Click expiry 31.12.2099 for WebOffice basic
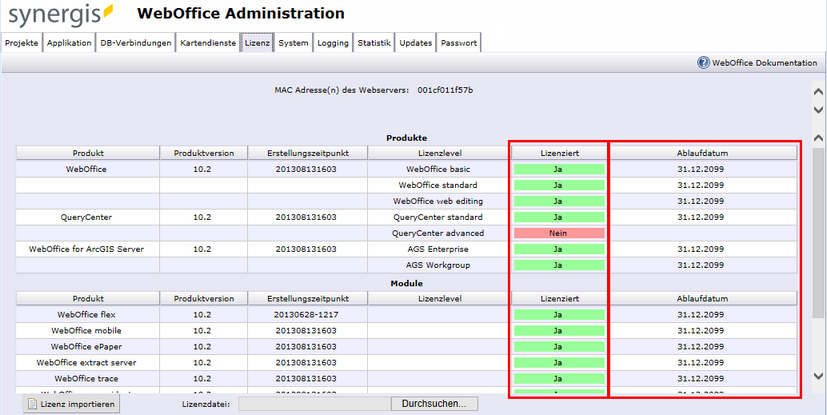This screenshot has height=415, width=827. coord(700,169)
